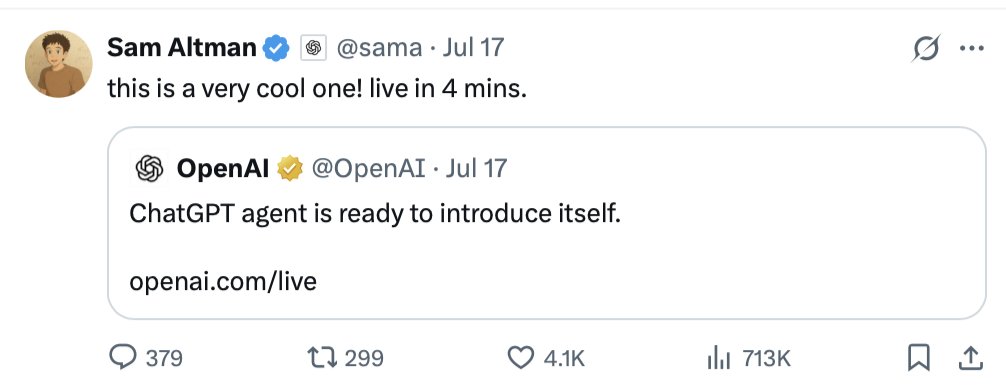
Task: Click Sam Altman's blue verified badge
Action: pyautogui.click(x=277, y=48)
